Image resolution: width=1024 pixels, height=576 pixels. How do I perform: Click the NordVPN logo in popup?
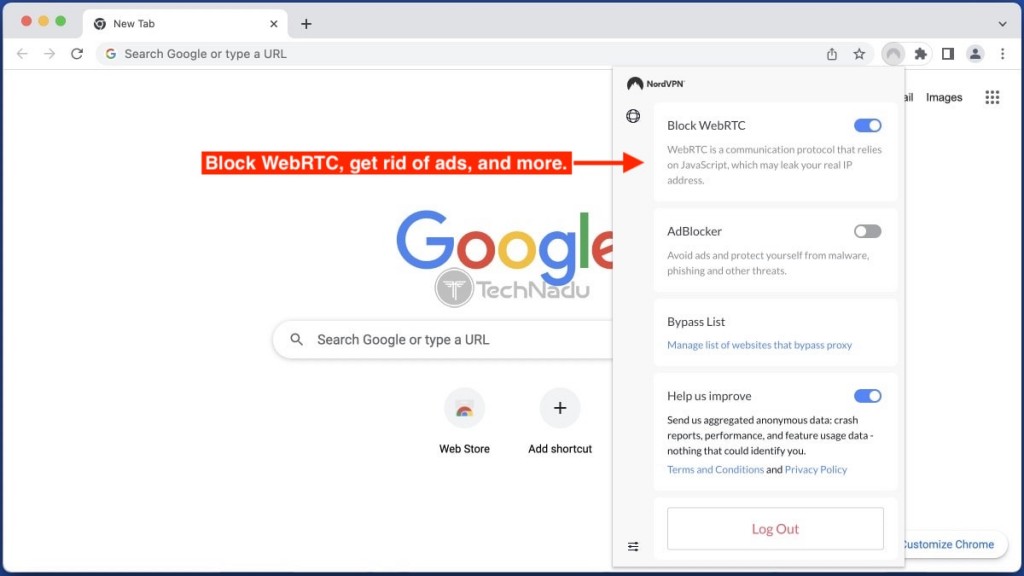(x=655, y=84)
